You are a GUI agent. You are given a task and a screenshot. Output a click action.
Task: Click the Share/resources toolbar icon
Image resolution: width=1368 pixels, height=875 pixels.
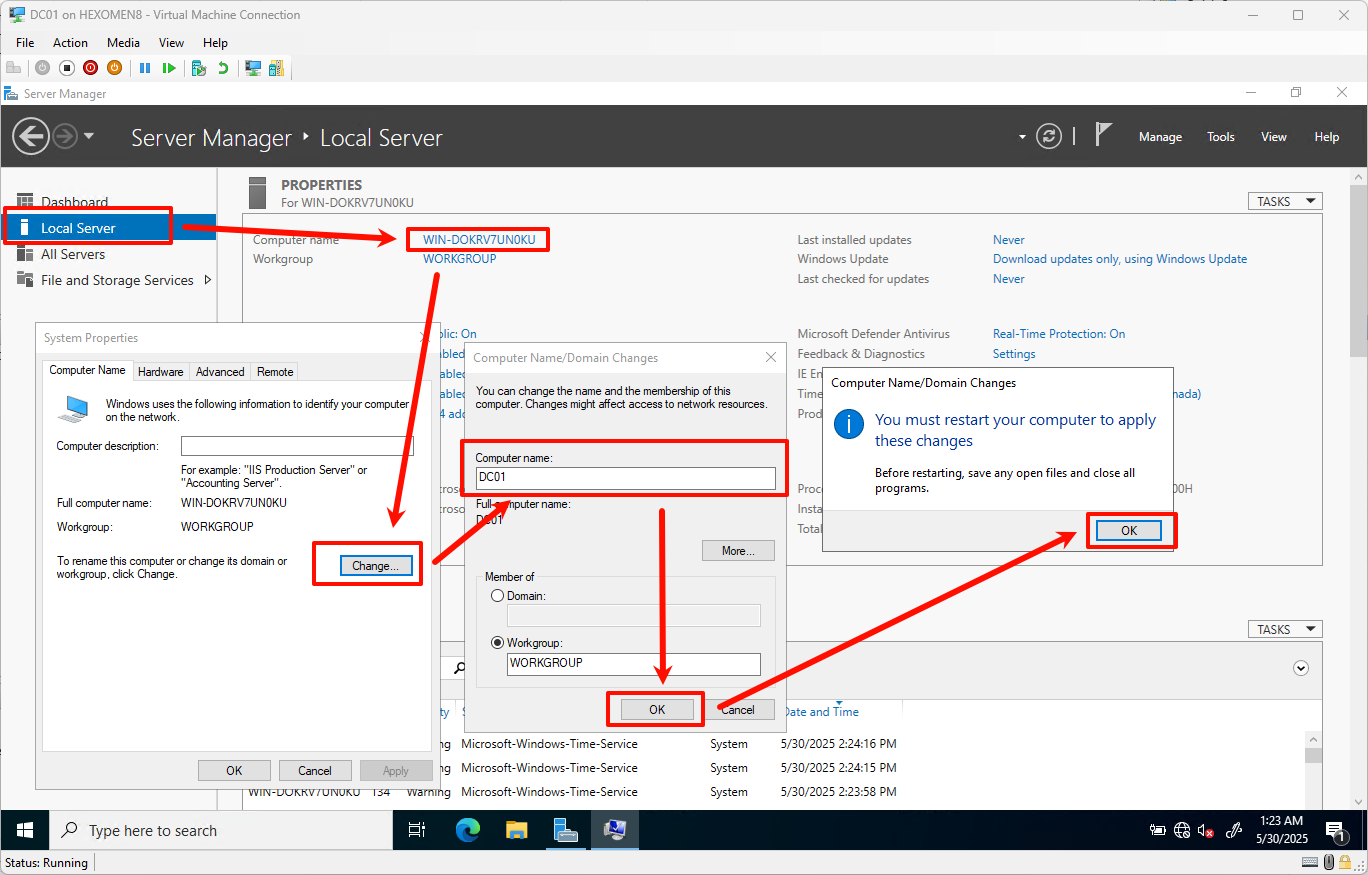coord(276,68)
